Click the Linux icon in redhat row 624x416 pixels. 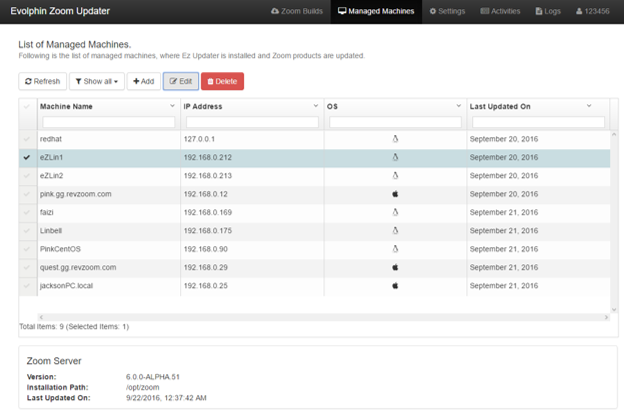[x=395, y=139]
